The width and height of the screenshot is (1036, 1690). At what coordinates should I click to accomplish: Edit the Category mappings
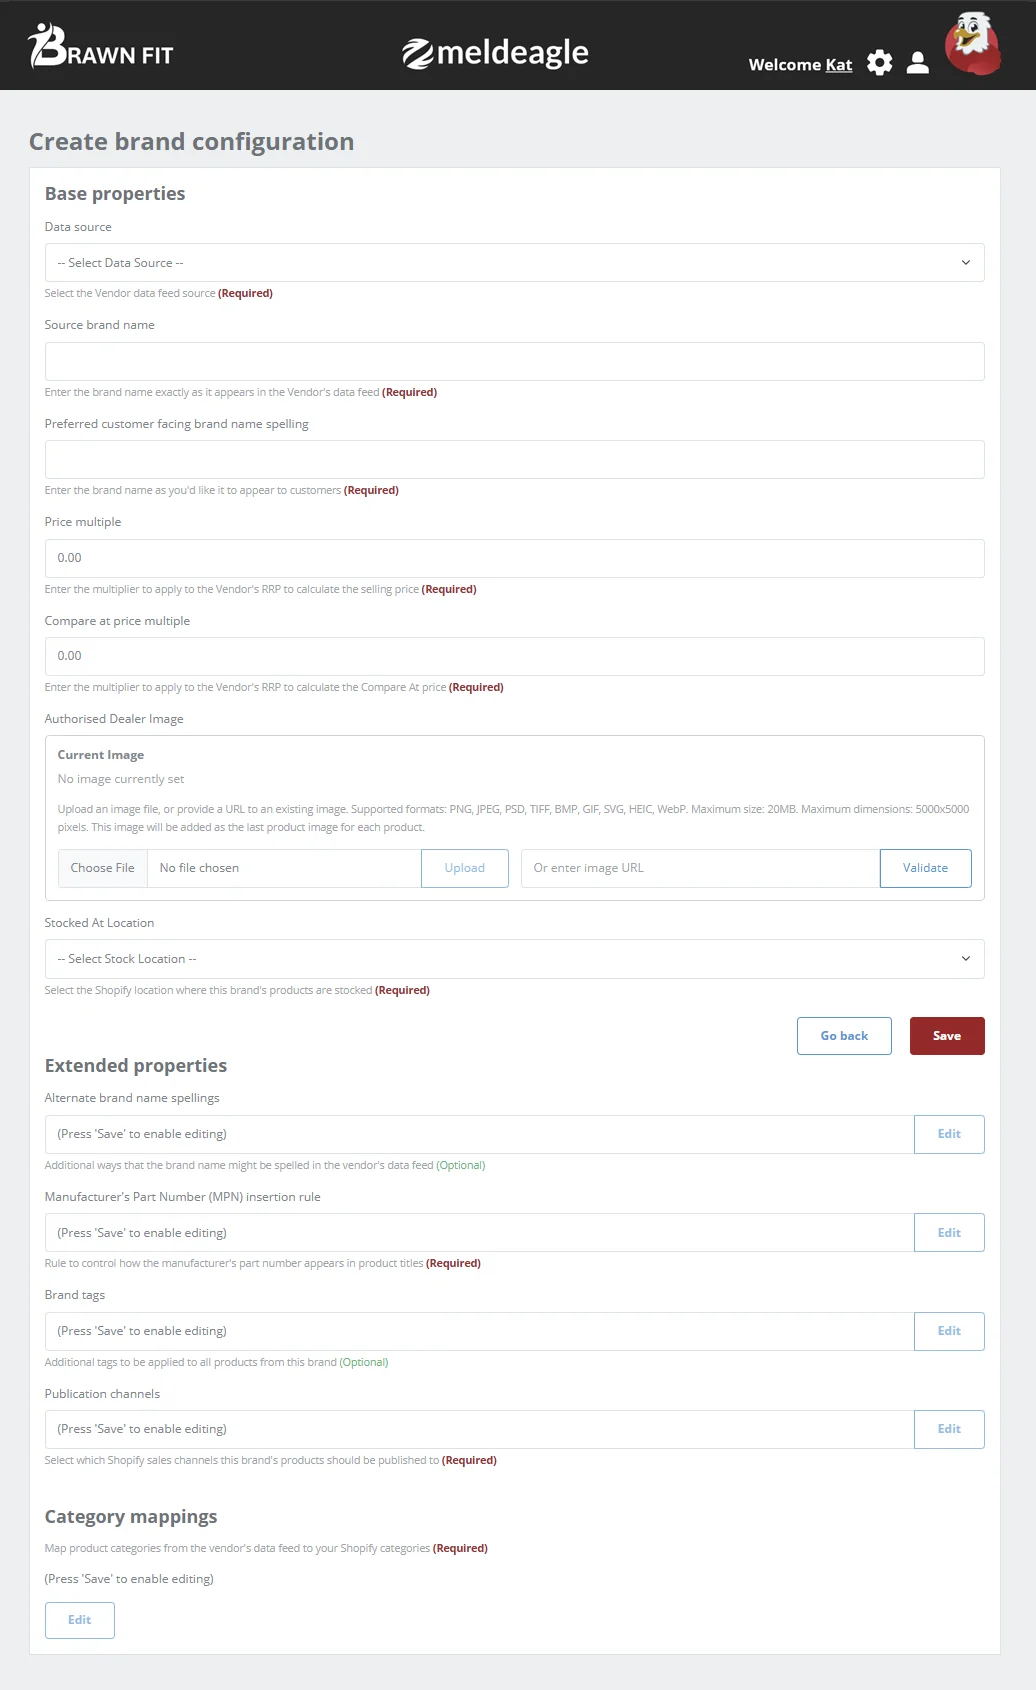coord(79,1620)
